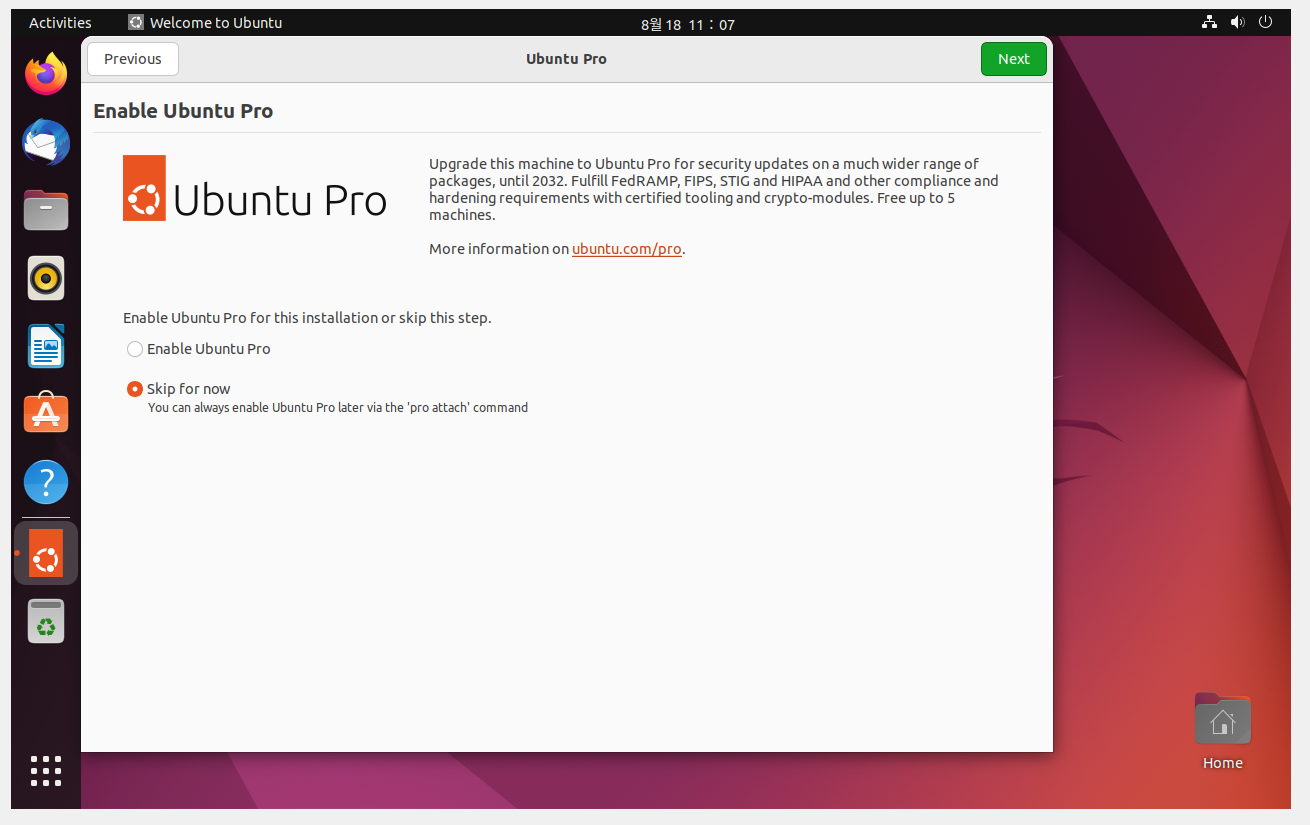Open the power menu icon
Image resolution: width=1310 pixels, height=825 pixels.
point(1265,22)
